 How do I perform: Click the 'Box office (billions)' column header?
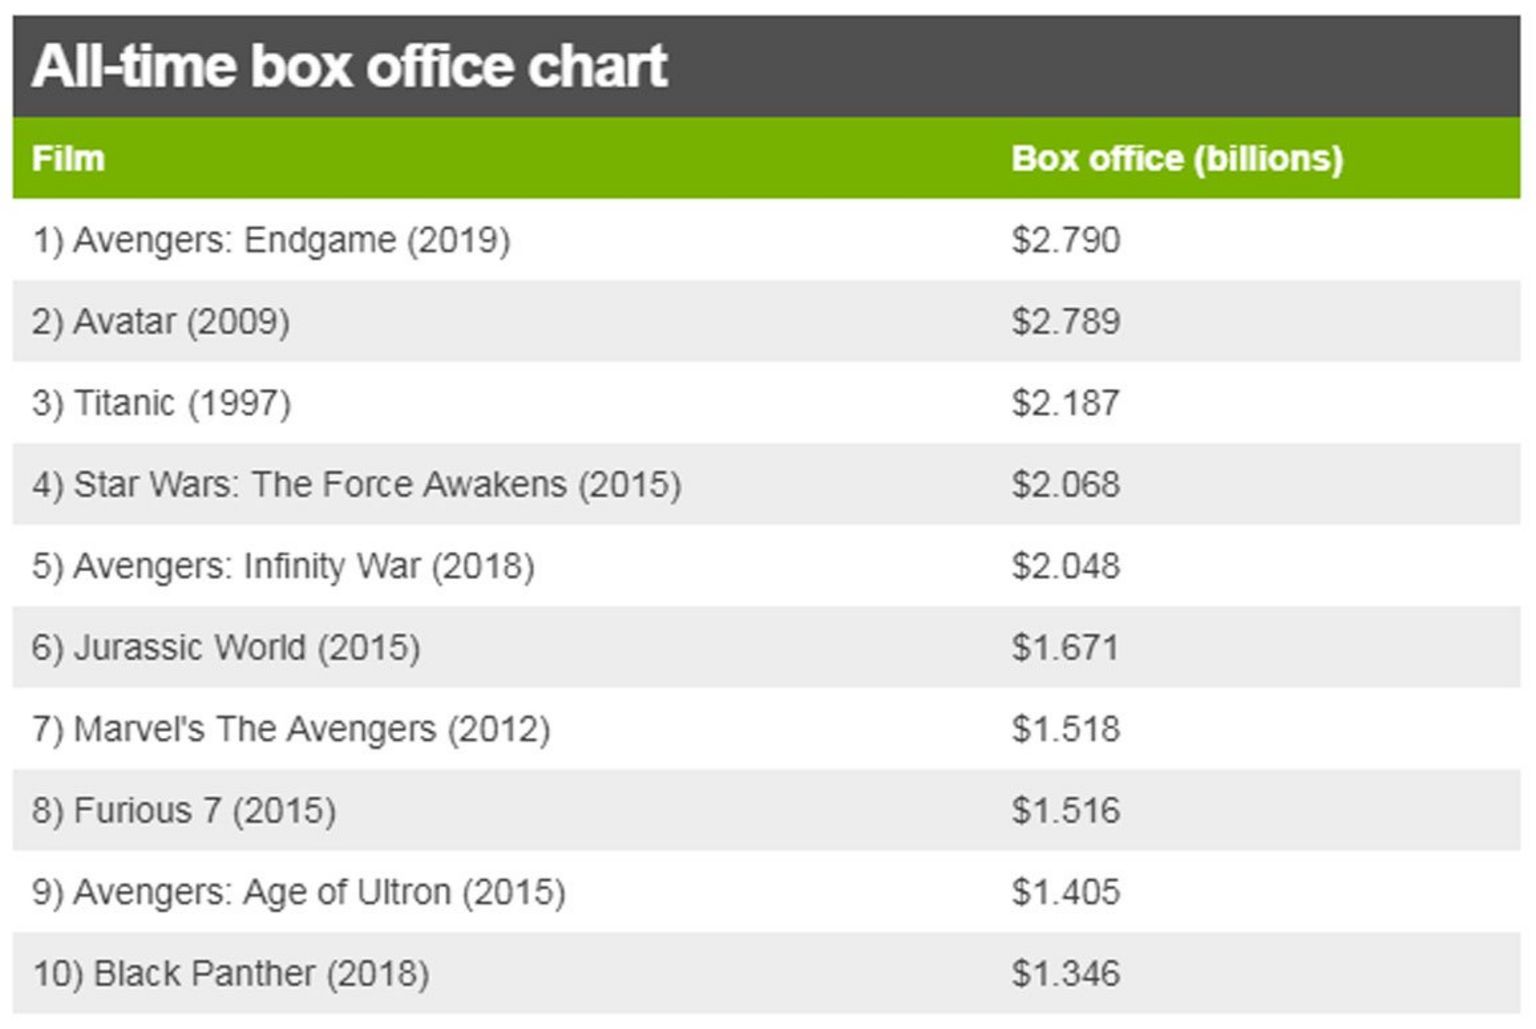1176,158
